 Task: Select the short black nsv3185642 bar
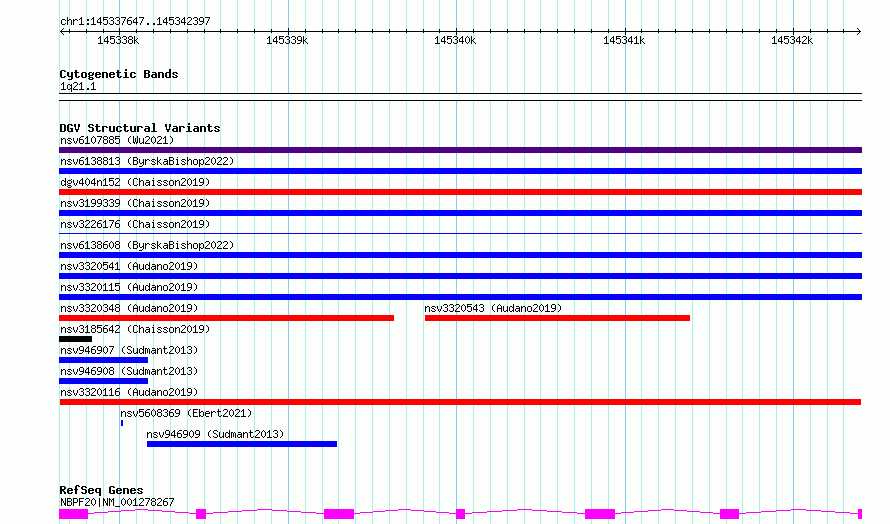tap(75, 339)
